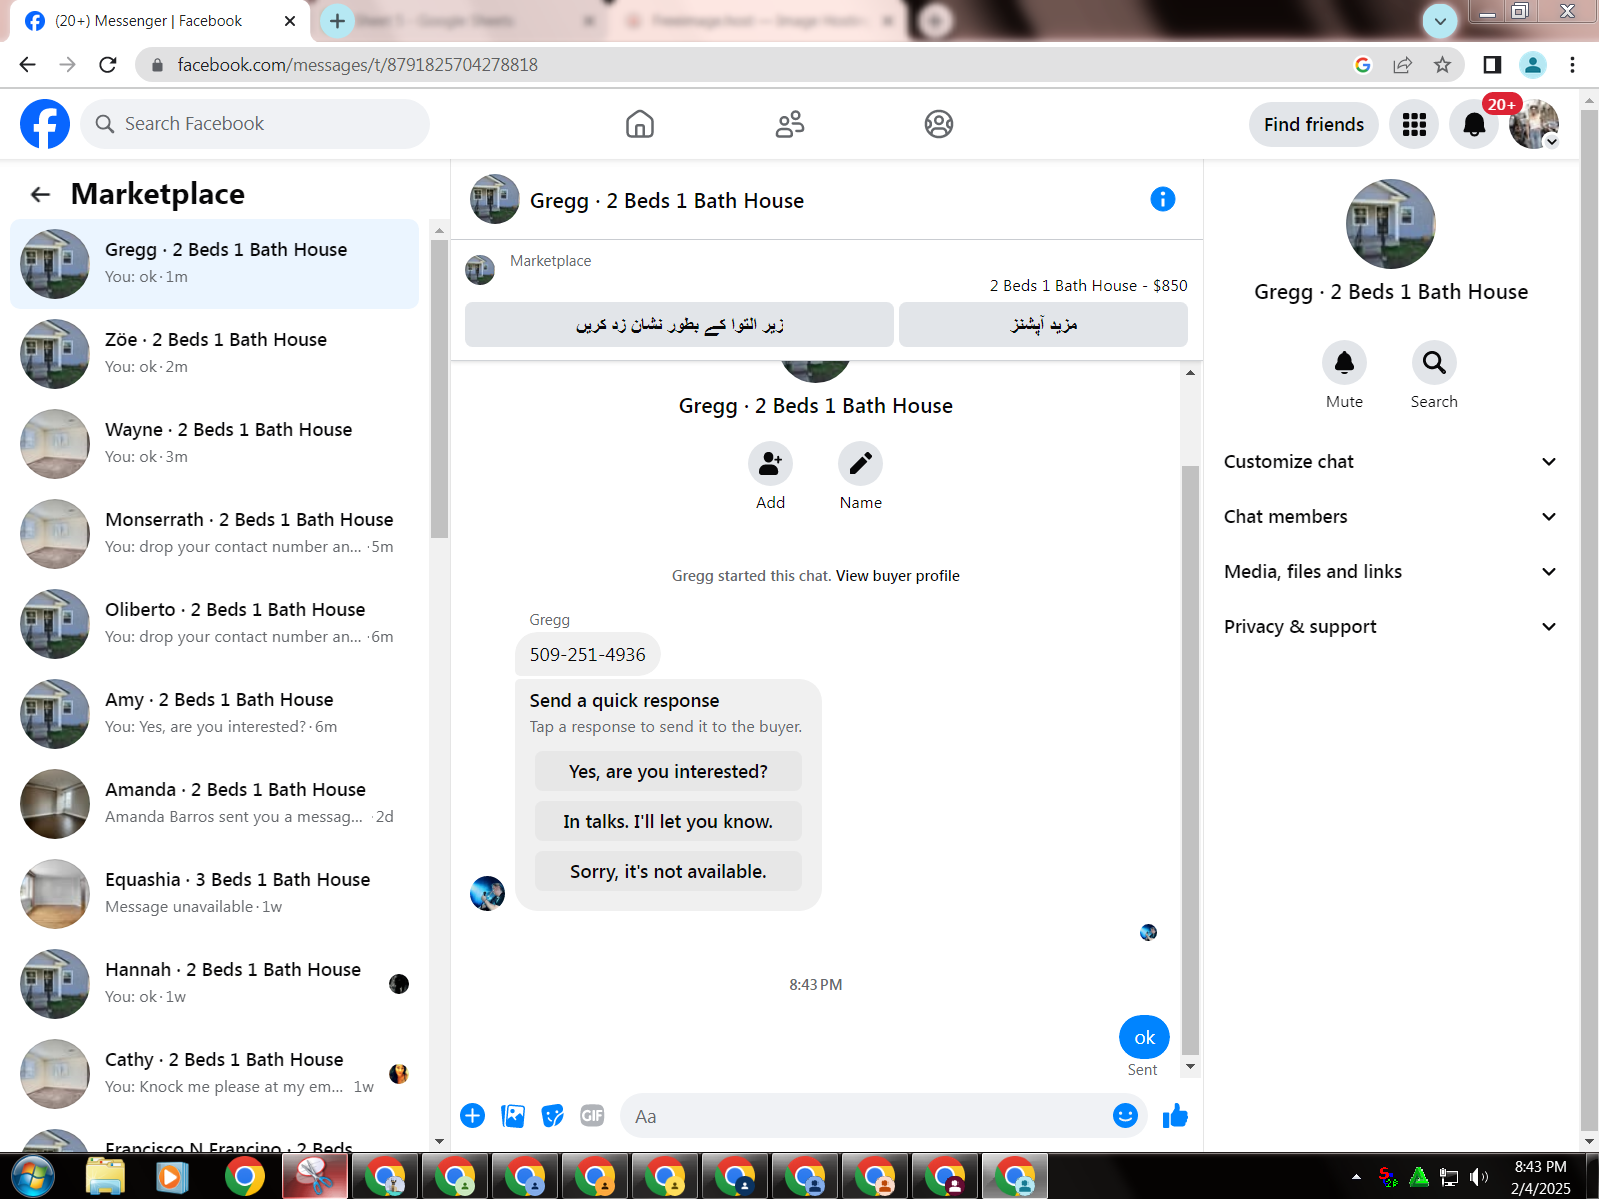Expand Chat members section

[x=1390, y=517]
